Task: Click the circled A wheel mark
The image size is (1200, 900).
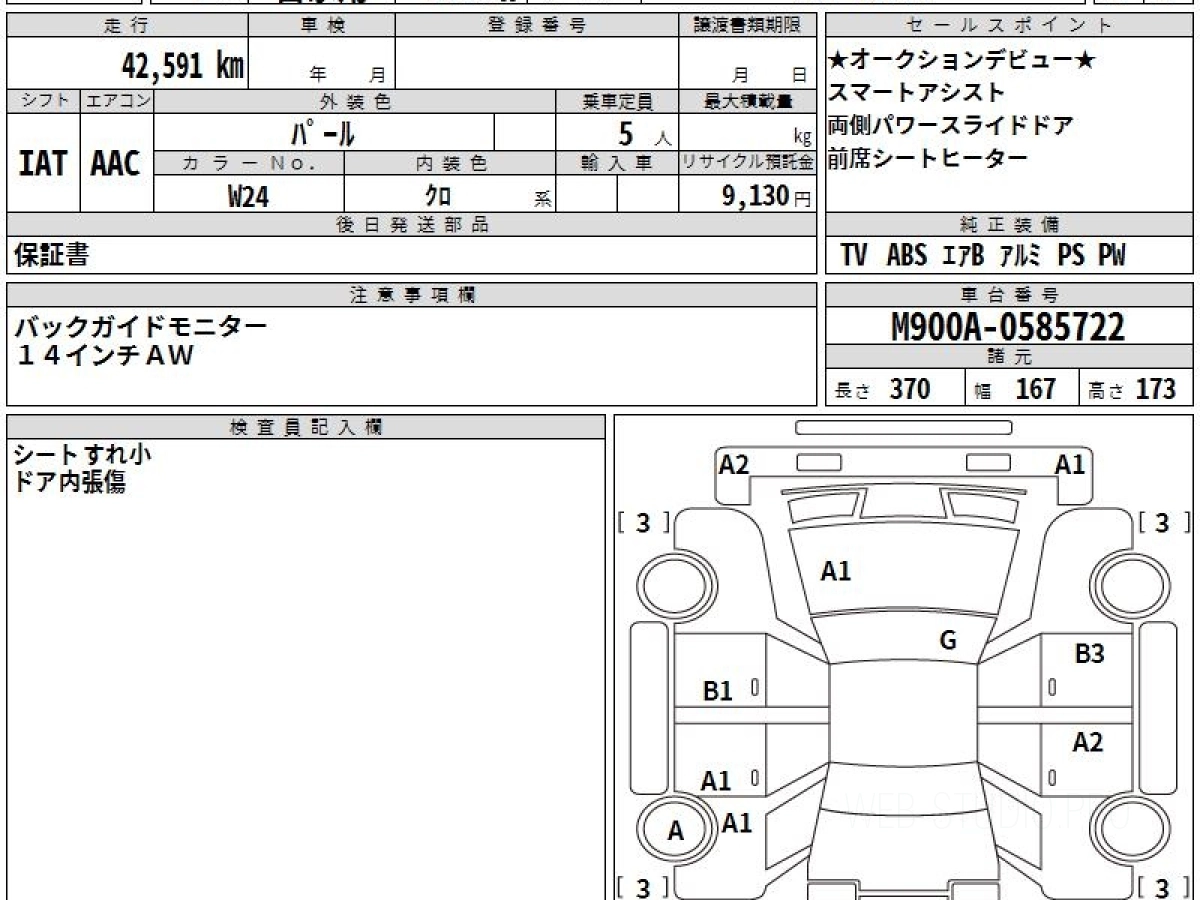Action: tap(676, 831)
